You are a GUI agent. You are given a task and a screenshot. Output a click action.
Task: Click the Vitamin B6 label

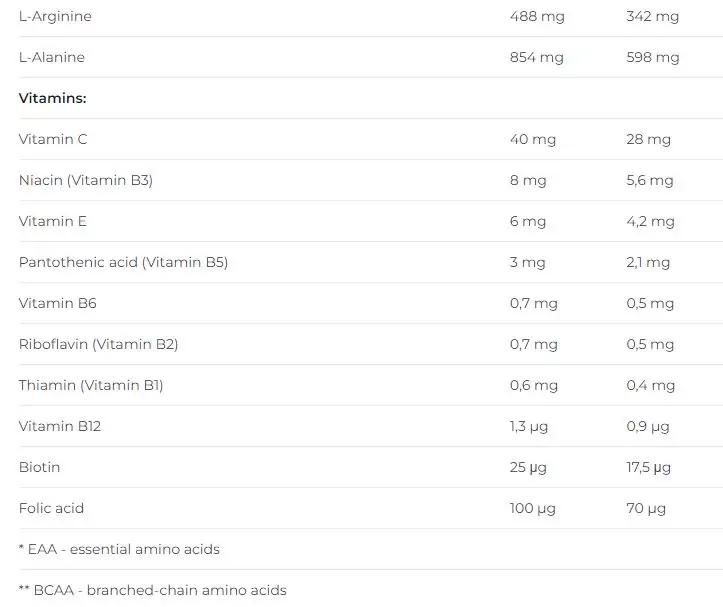tap(58, 304)
